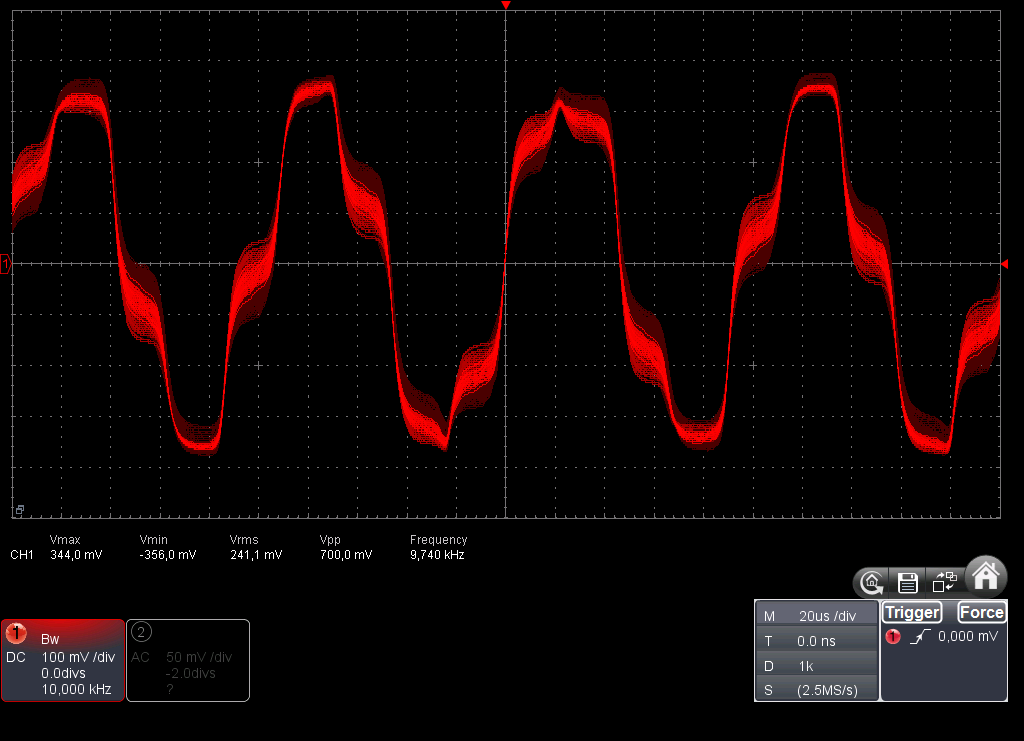Click the channel 1 ground marker on left edge

(x=6, y=264)
